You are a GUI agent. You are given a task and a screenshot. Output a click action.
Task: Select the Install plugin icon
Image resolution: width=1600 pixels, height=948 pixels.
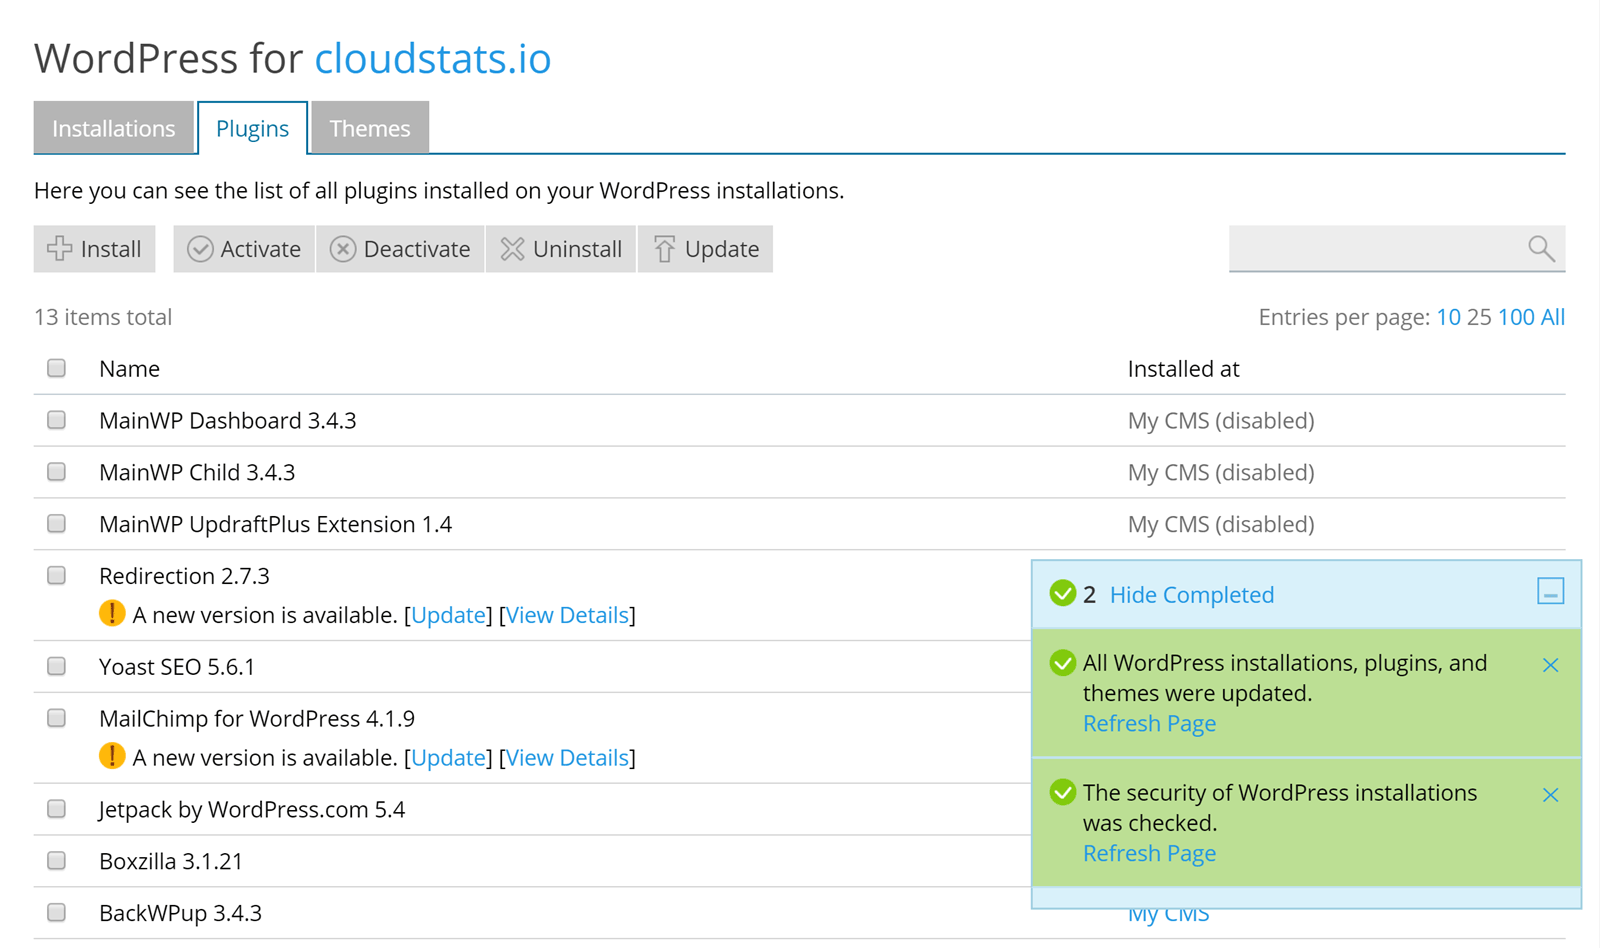click(x=60, y=248)
